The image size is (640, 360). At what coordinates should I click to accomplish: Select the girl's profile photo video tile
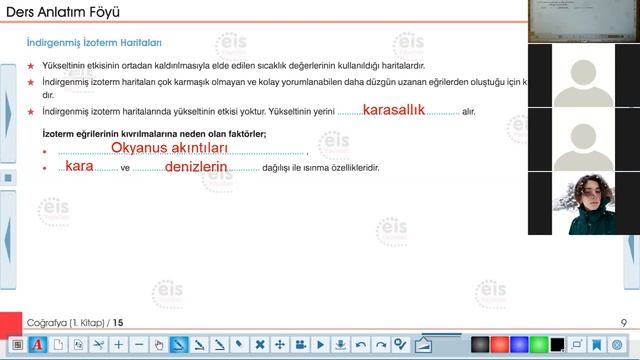[x=584, y=203]
